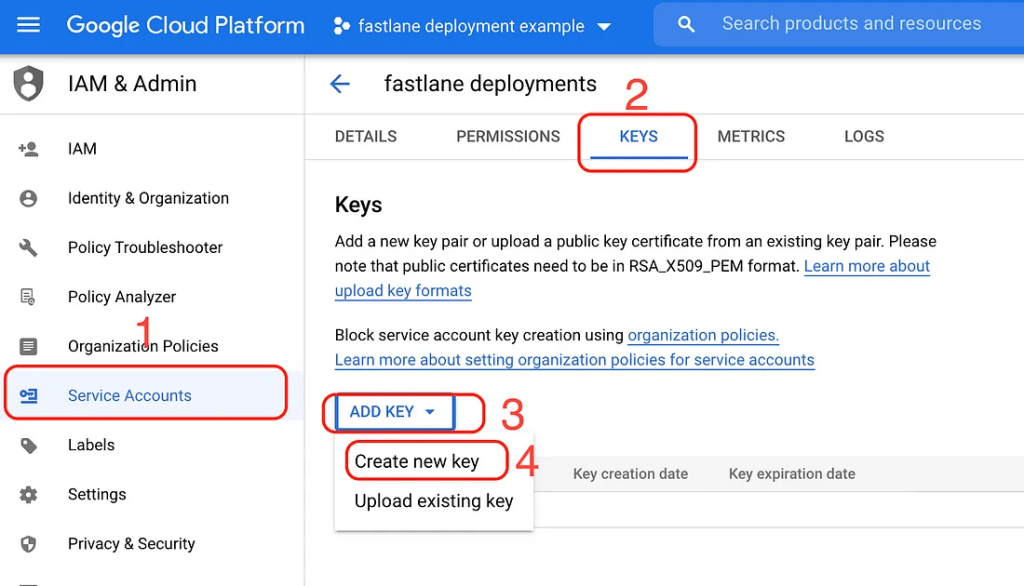
Task: Open Privacy & Security page
Action: [x=131, y=544]
